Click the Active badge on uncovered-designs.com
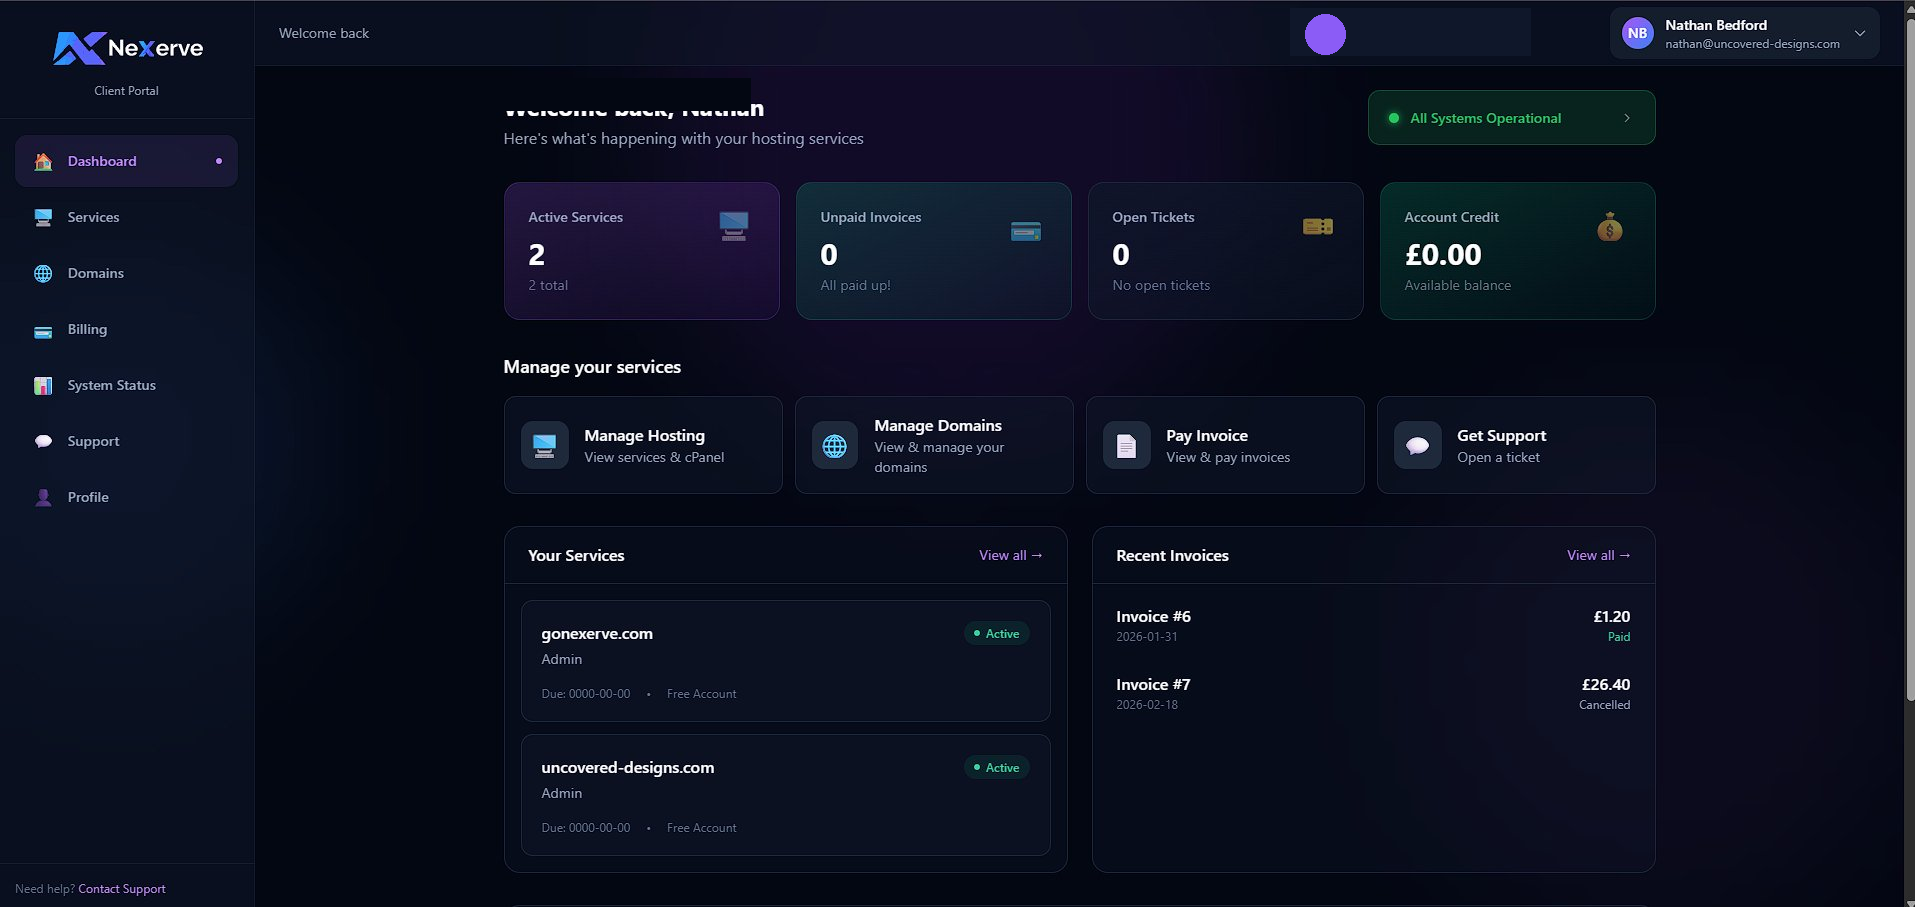The image size is (1915, 907). 996,767
